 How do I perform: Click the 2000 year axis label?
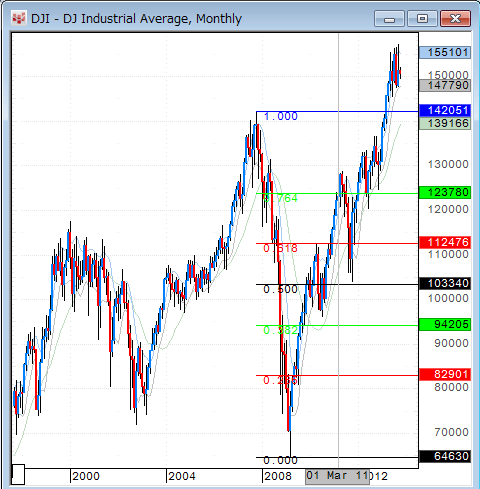click(x=86, y=476)
